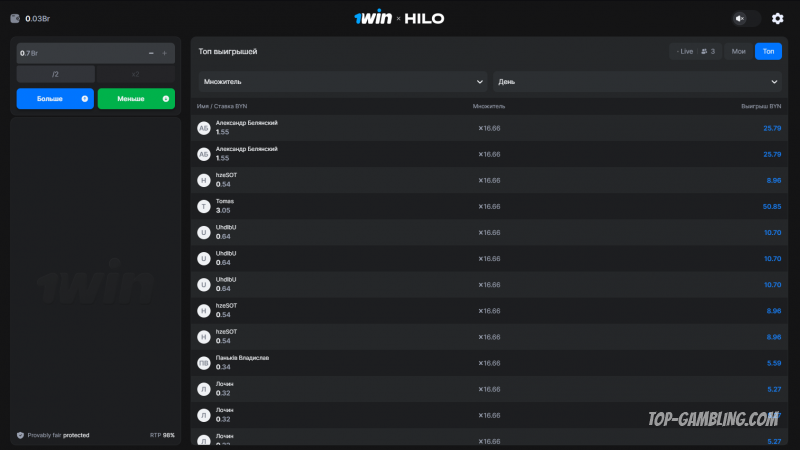This screenshot has width=800, height=450.
Task: Click the ПВ avatar of Панькія Владислав
Action: click(x=204, y=363)
